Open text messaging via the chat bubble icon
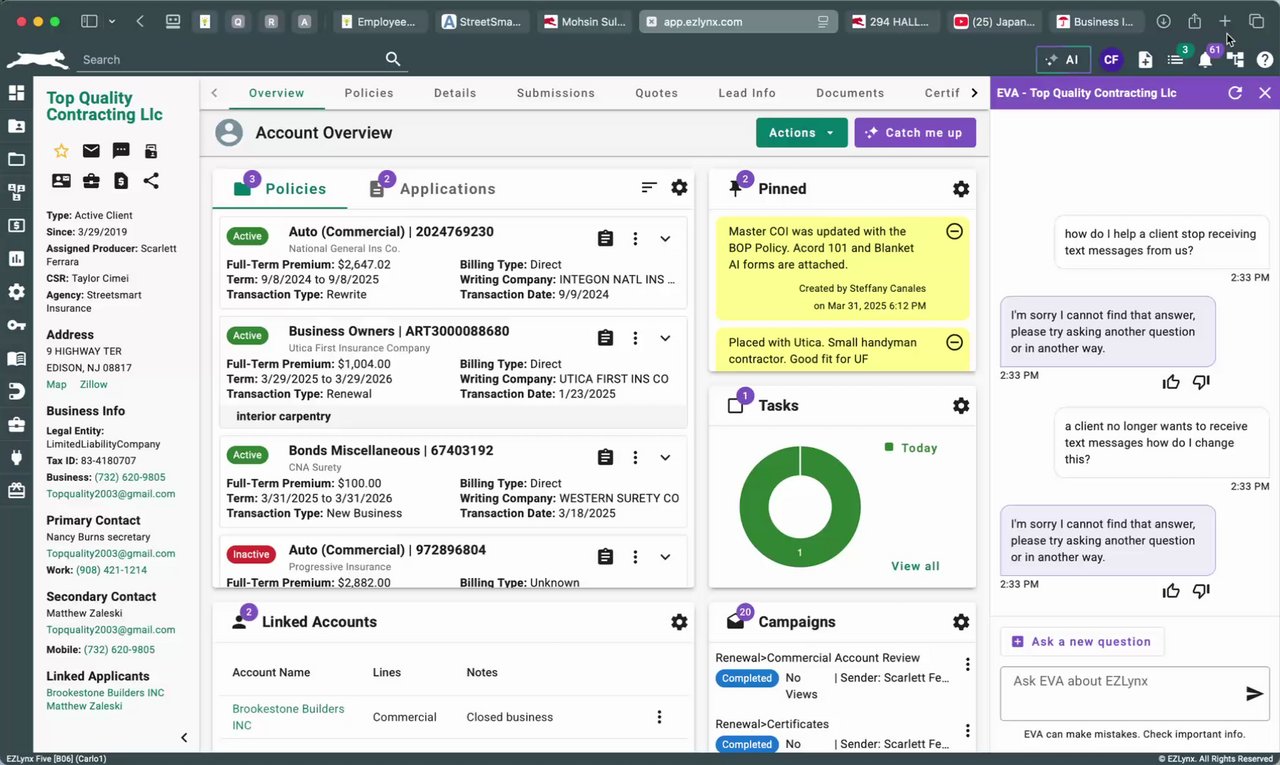The width and height of the screenshot is (1280, 765). point(121,151)
